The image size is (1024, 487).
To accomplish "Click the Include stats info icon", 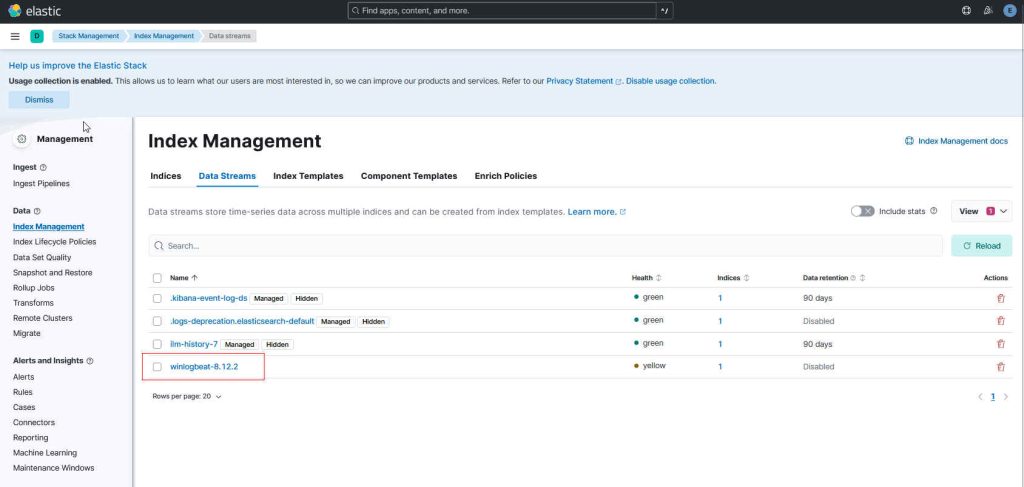I will pyautogui.click(x=933, y=211).
